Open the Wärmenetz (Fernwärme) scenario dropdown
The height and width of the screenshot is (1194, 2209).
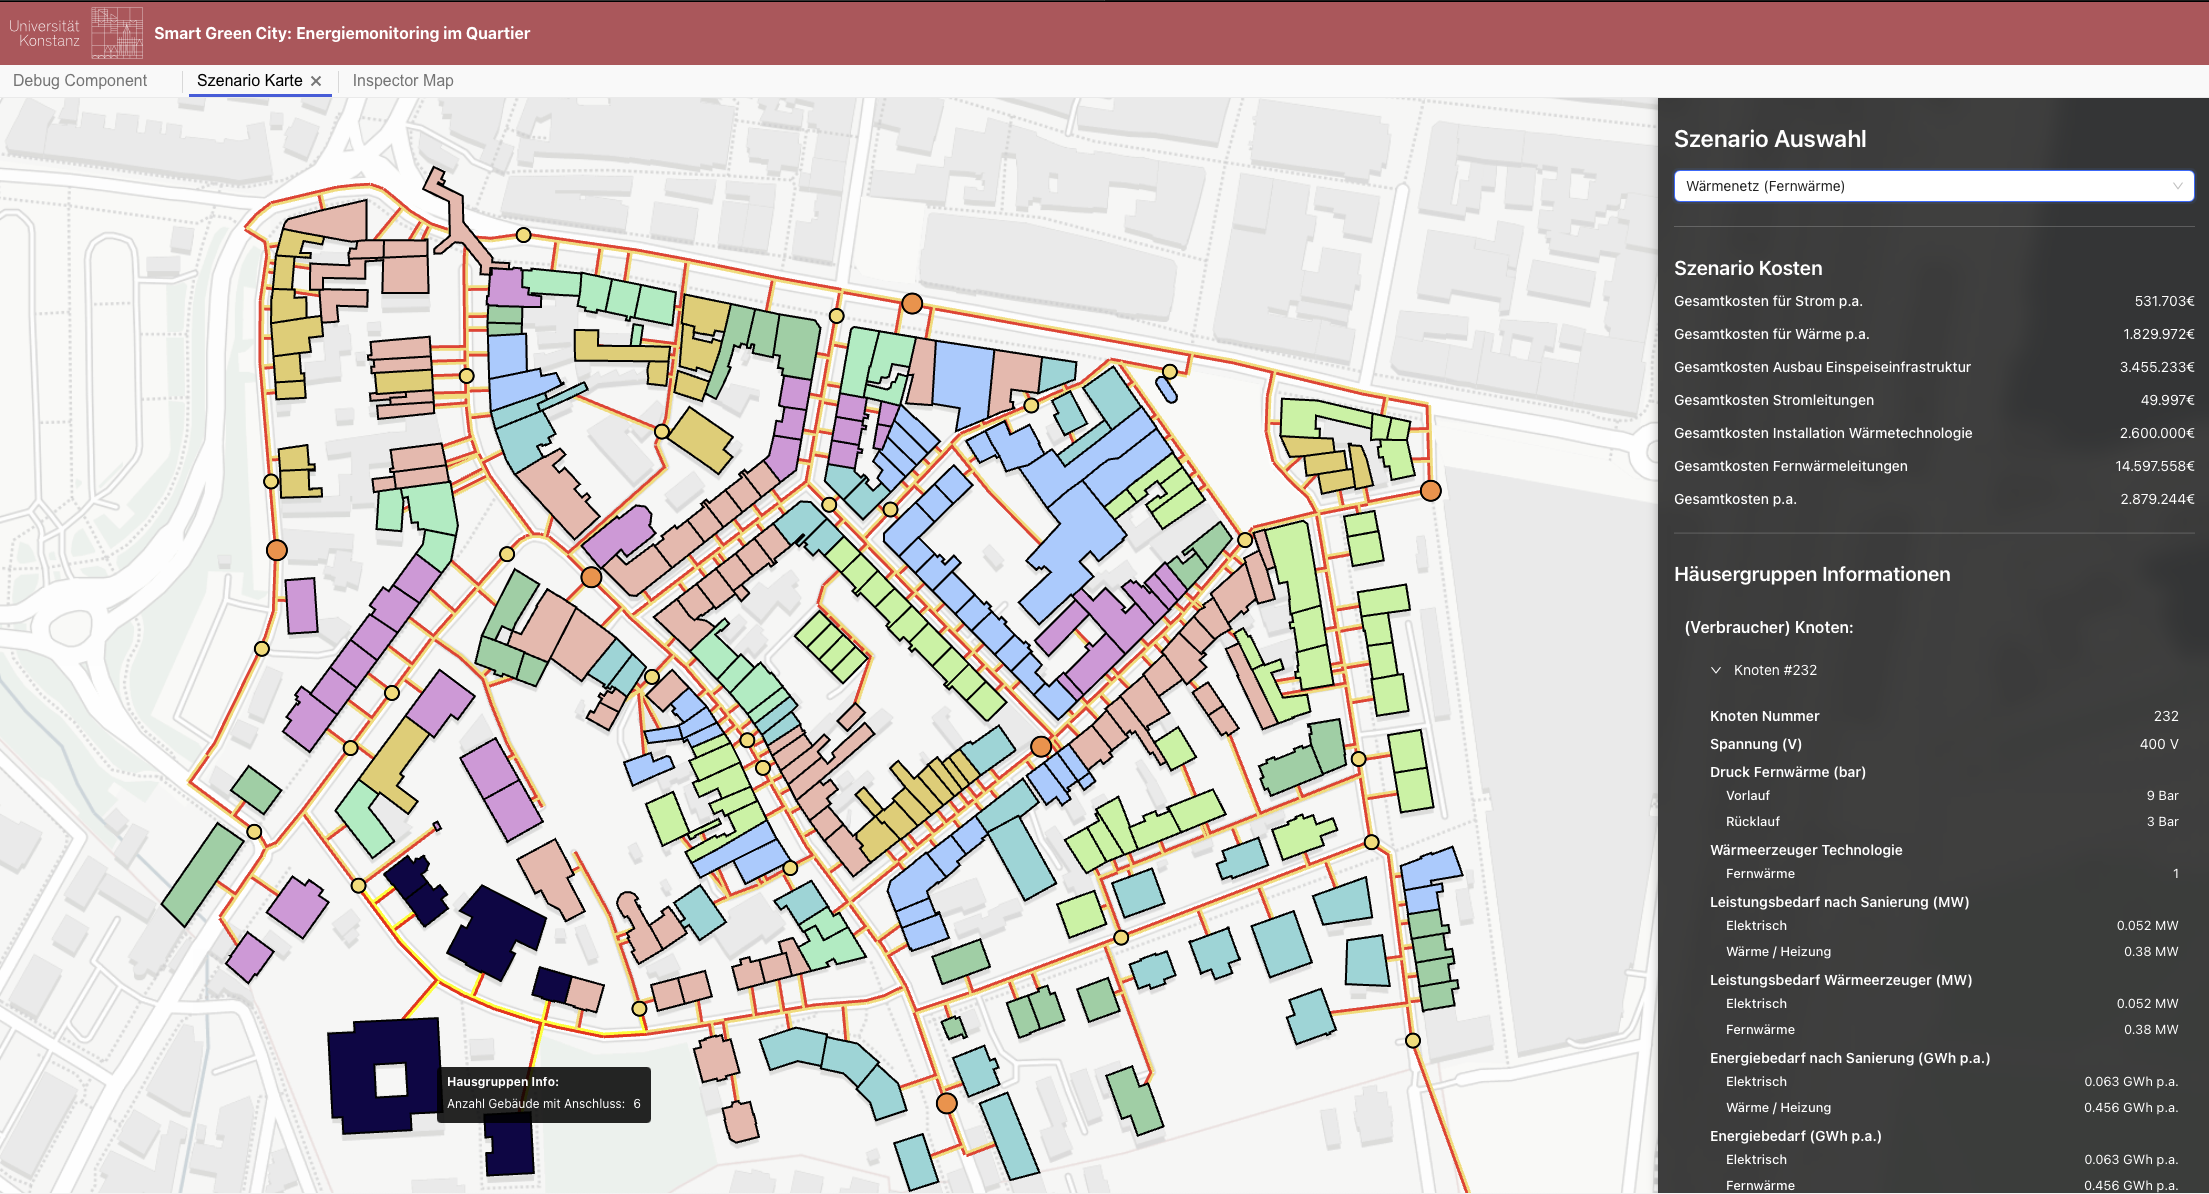tap(1932, 186)
